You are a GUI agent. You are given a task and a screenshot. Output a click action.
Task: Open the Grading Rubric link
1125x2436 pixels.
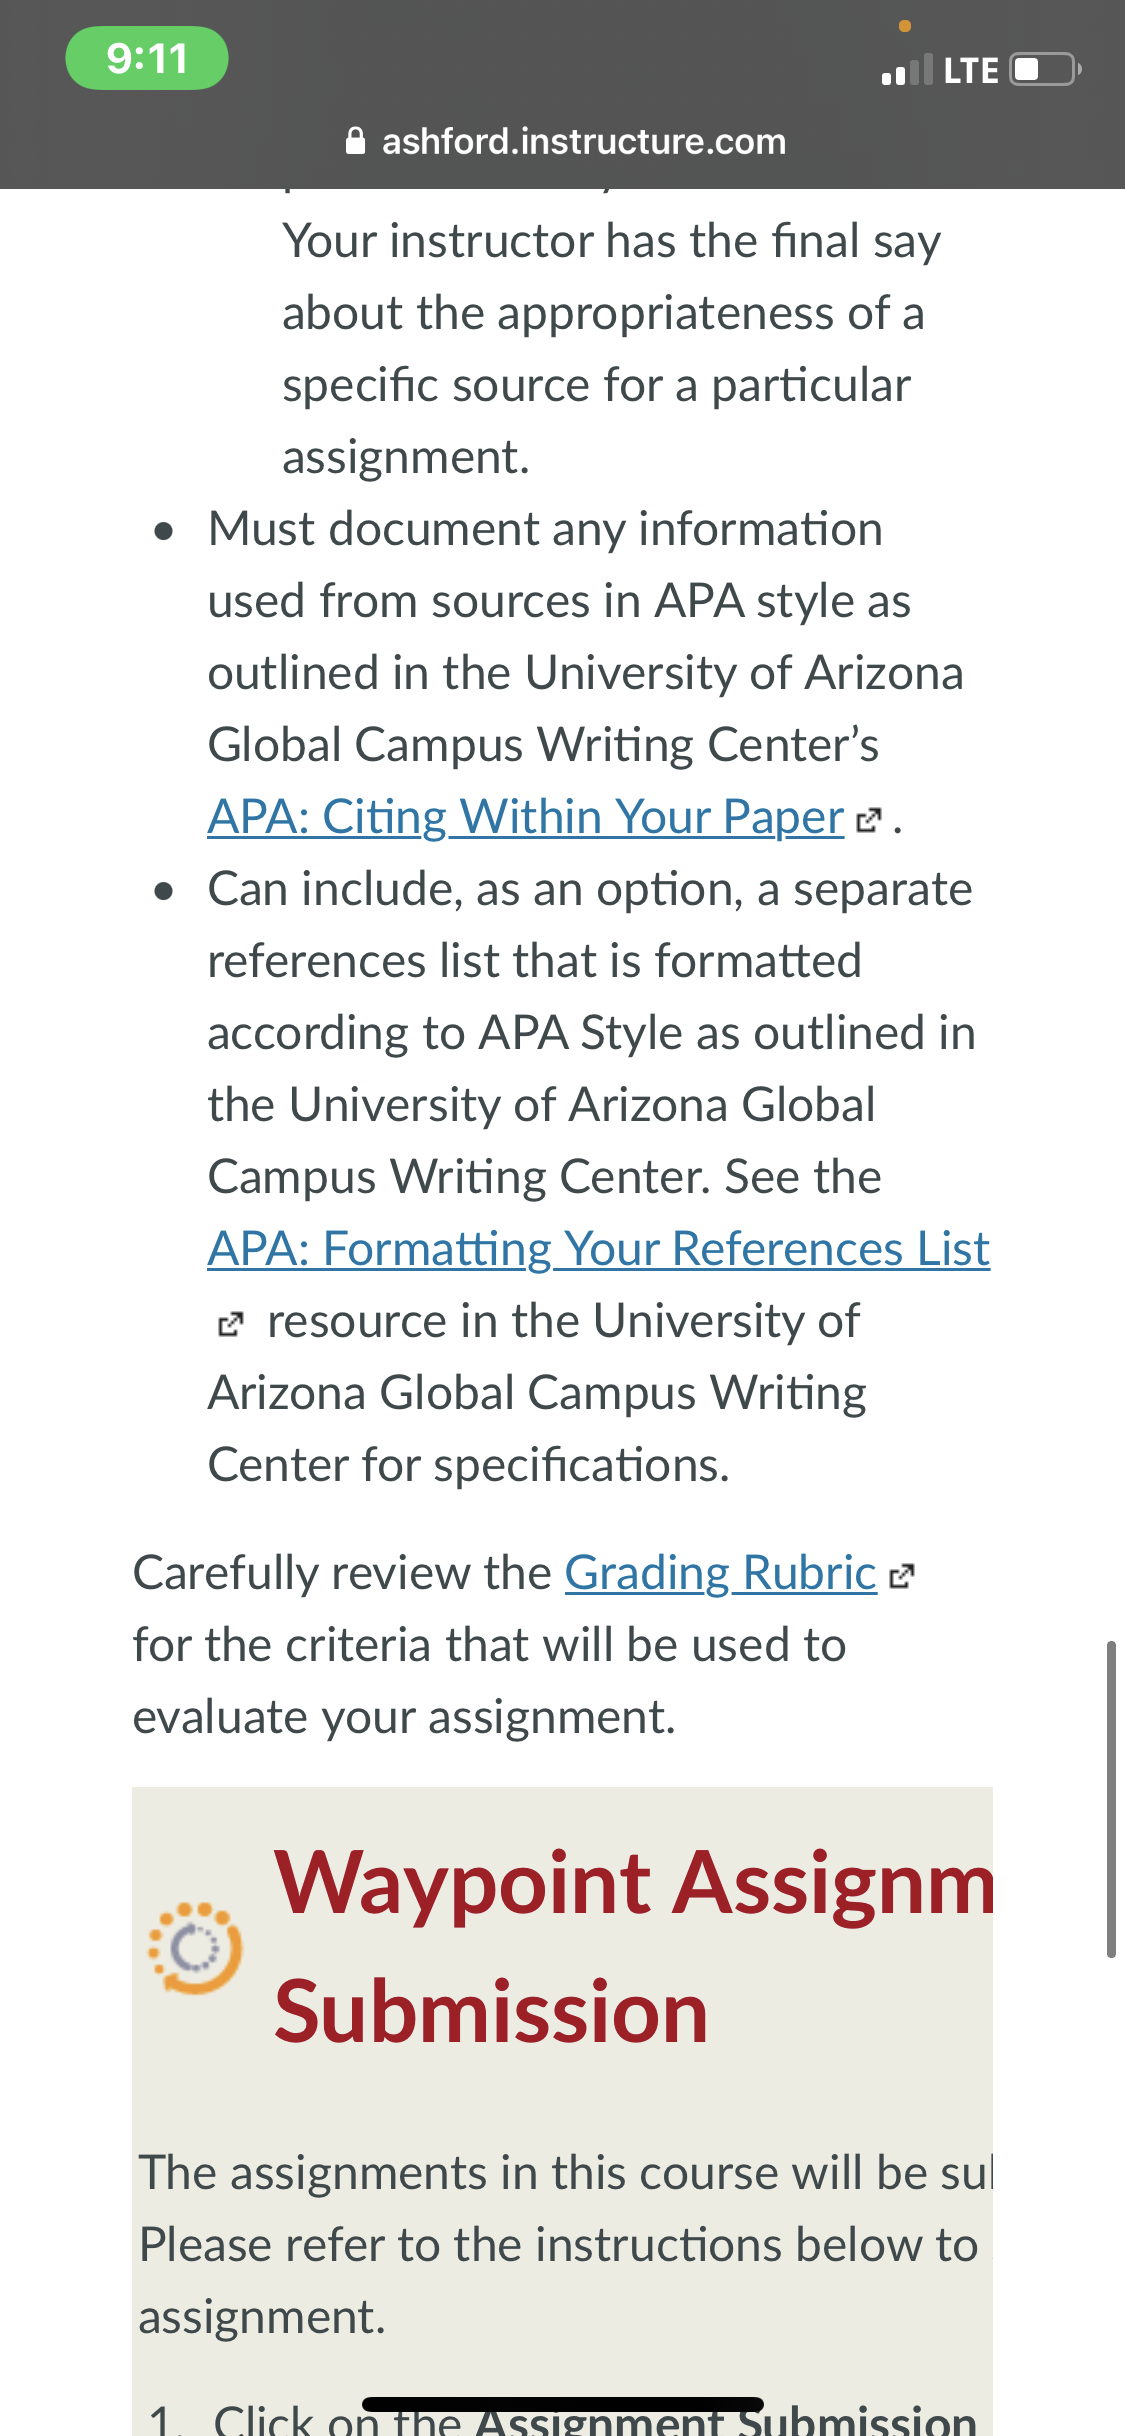721,1573
